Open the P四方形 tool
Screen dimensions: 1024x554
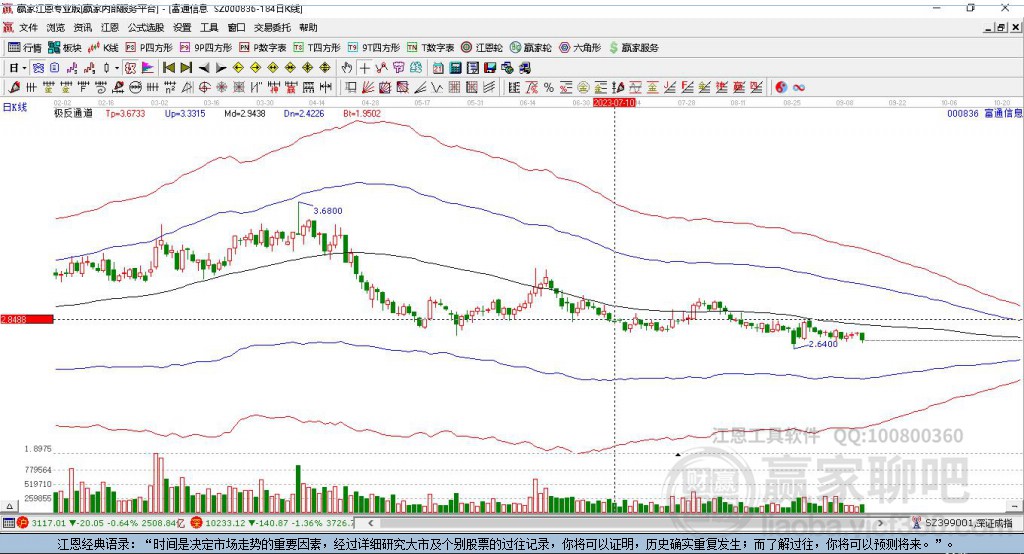point(149,48)
